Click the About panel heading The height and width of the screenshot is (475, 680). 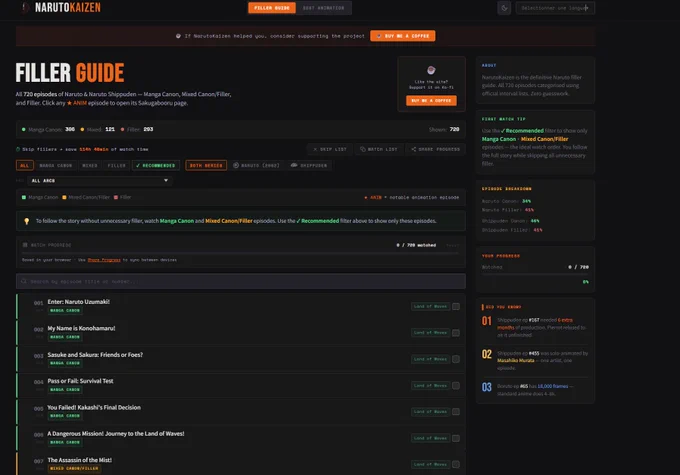pyautogui.click(x=489, y=66)
